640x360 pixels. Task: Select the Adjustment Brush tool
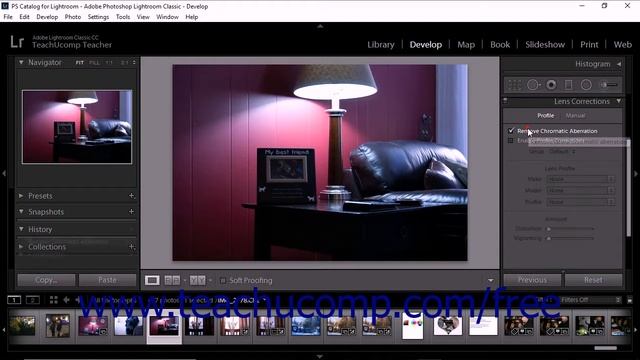[x=608, y=84]
